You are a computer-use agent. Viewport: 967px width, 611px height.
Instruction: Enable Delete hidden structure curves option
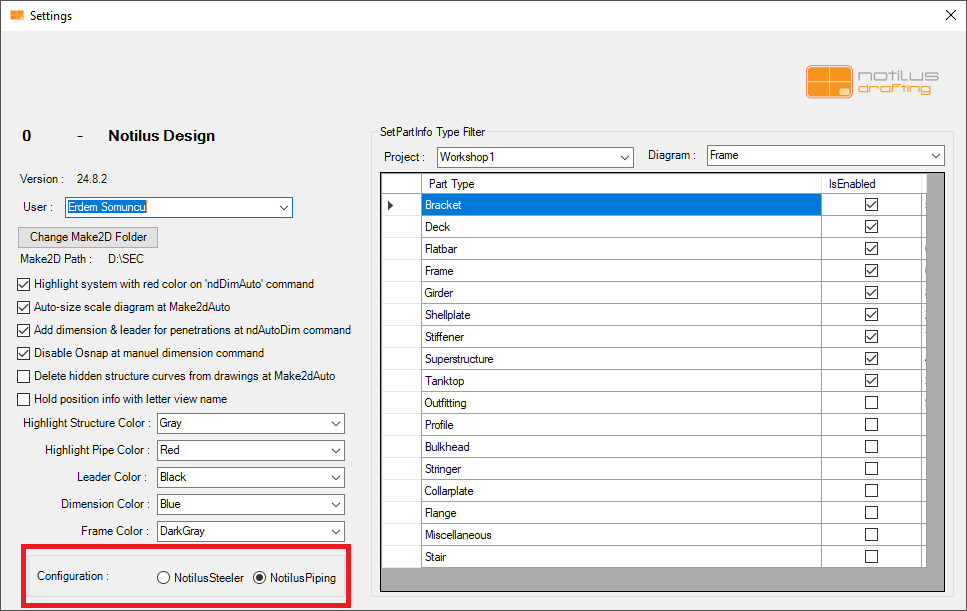coord(25,376)
